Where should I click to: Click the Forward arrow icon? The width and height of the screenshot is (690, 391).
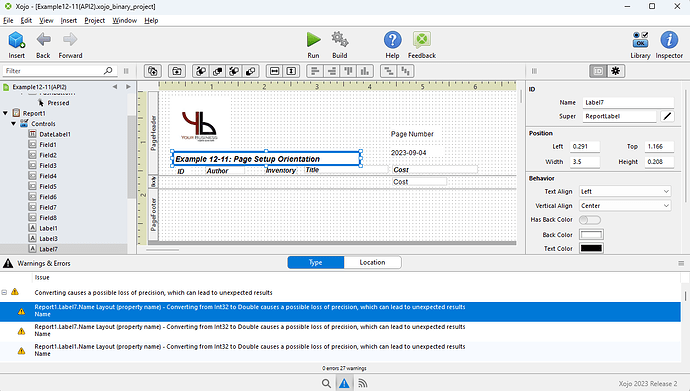click(70, 40)
